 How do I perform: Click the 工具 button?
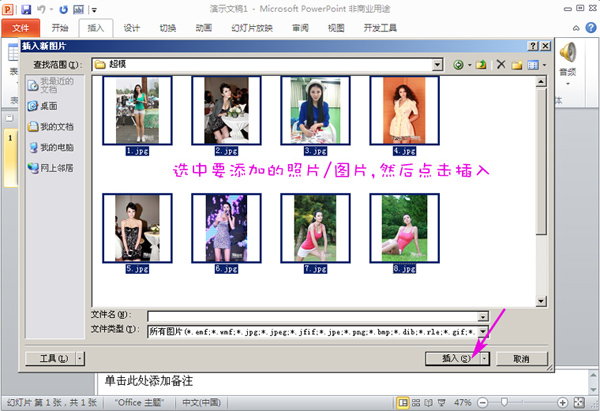point(51,359)
